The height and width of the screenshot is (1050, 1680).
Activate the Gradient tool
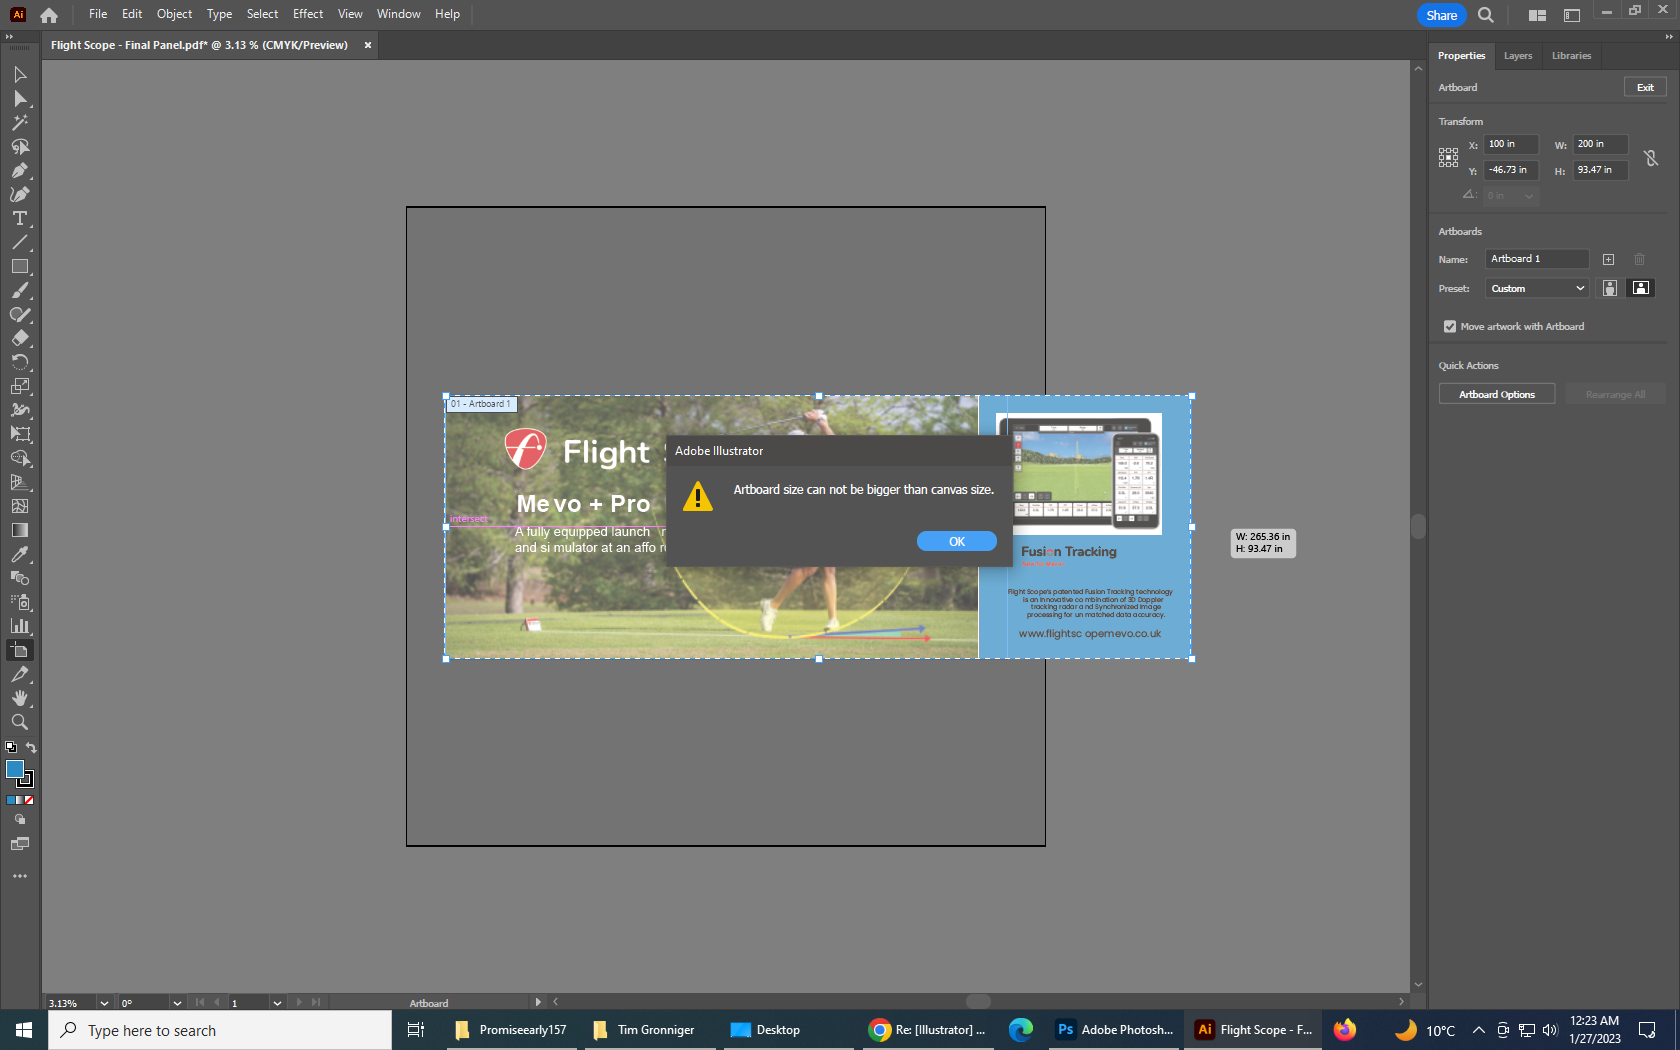coord(20,530)
